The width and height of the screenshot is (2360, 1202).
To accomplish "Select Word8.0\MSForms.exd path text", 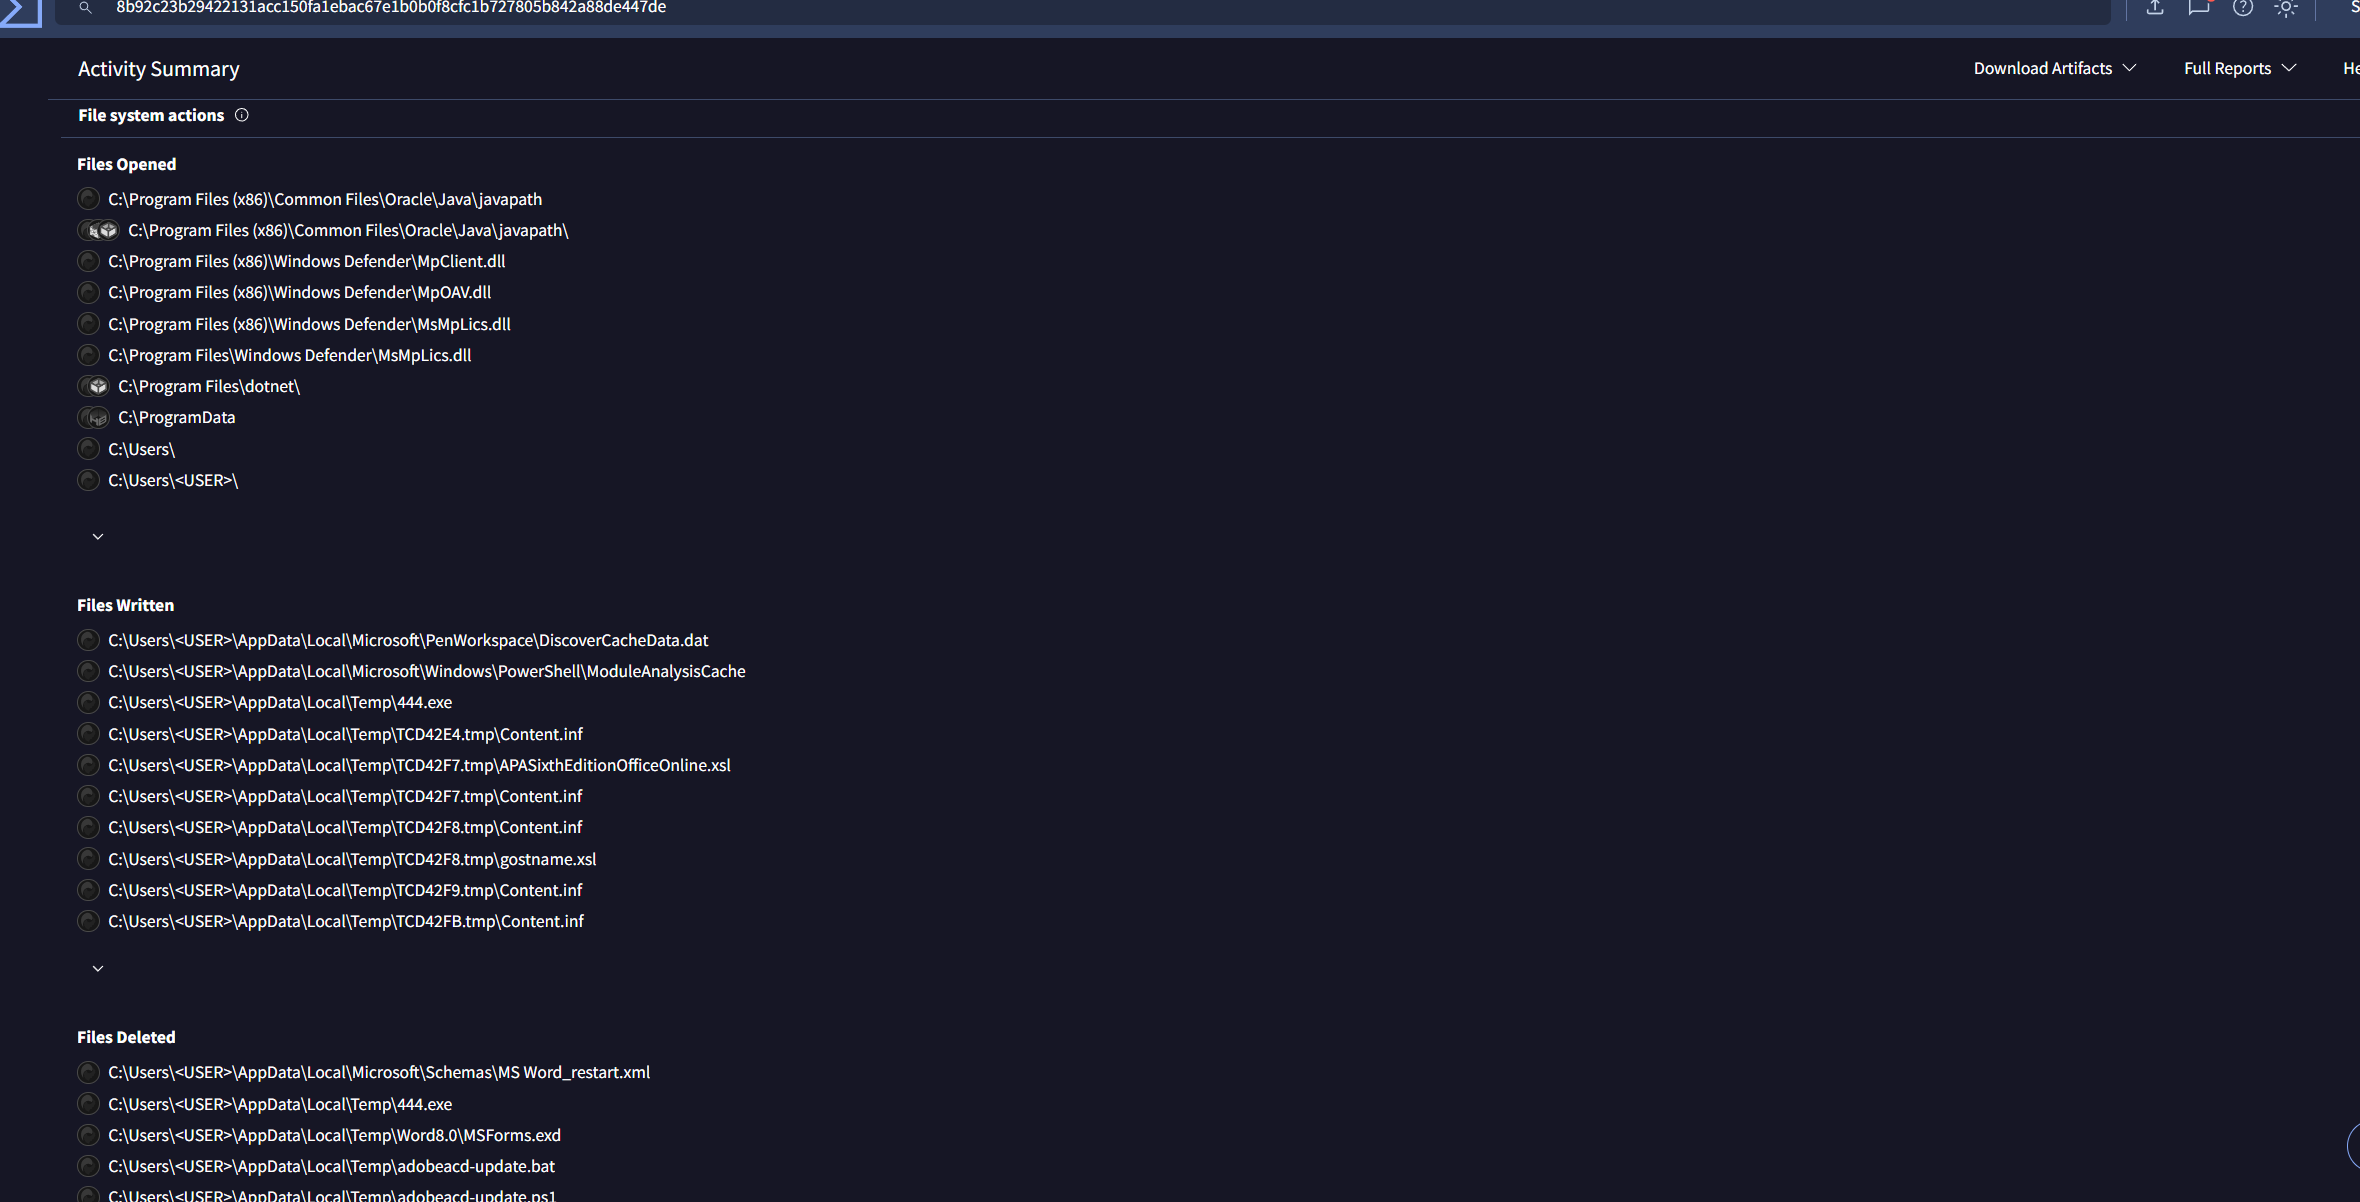I will tap(335, 1135).
